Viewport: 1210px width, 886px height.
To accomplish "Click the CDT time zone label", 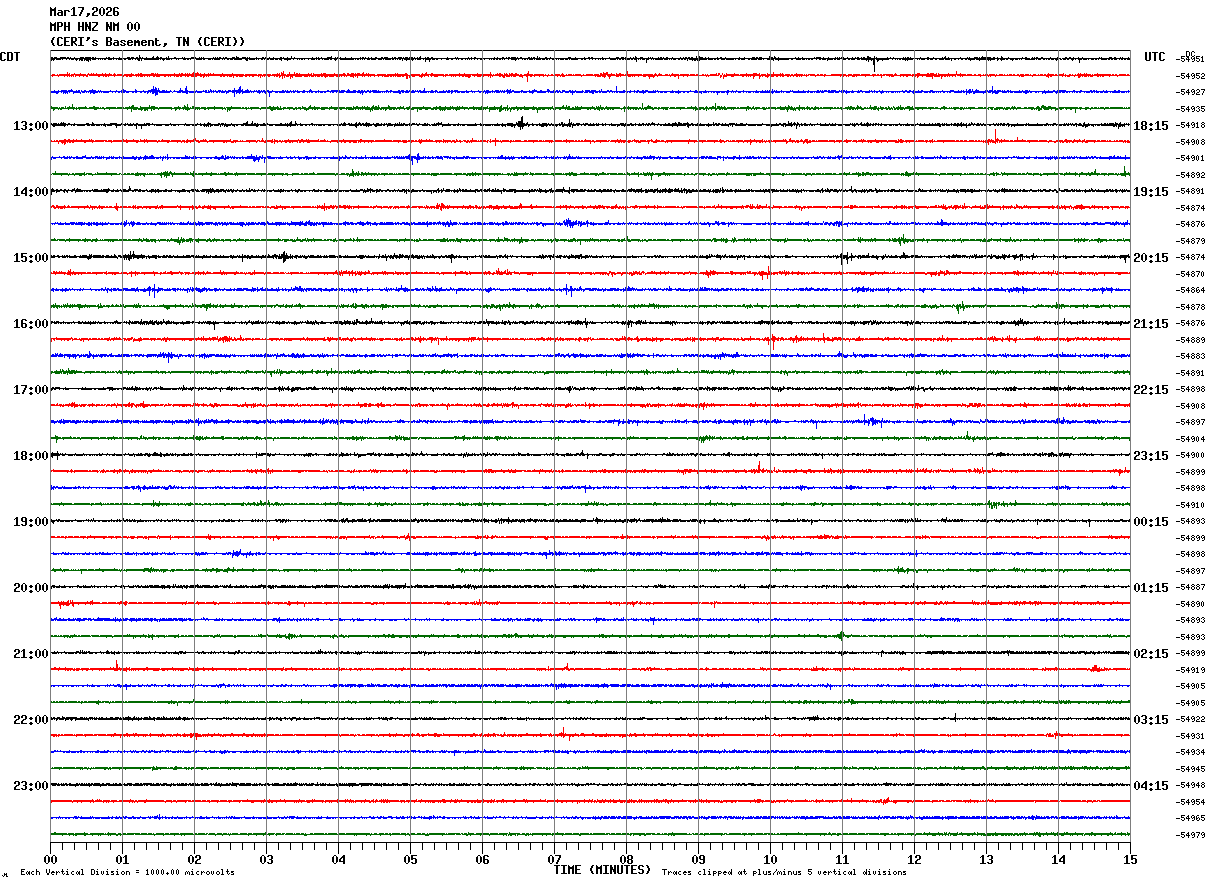I will click(10, 57).
